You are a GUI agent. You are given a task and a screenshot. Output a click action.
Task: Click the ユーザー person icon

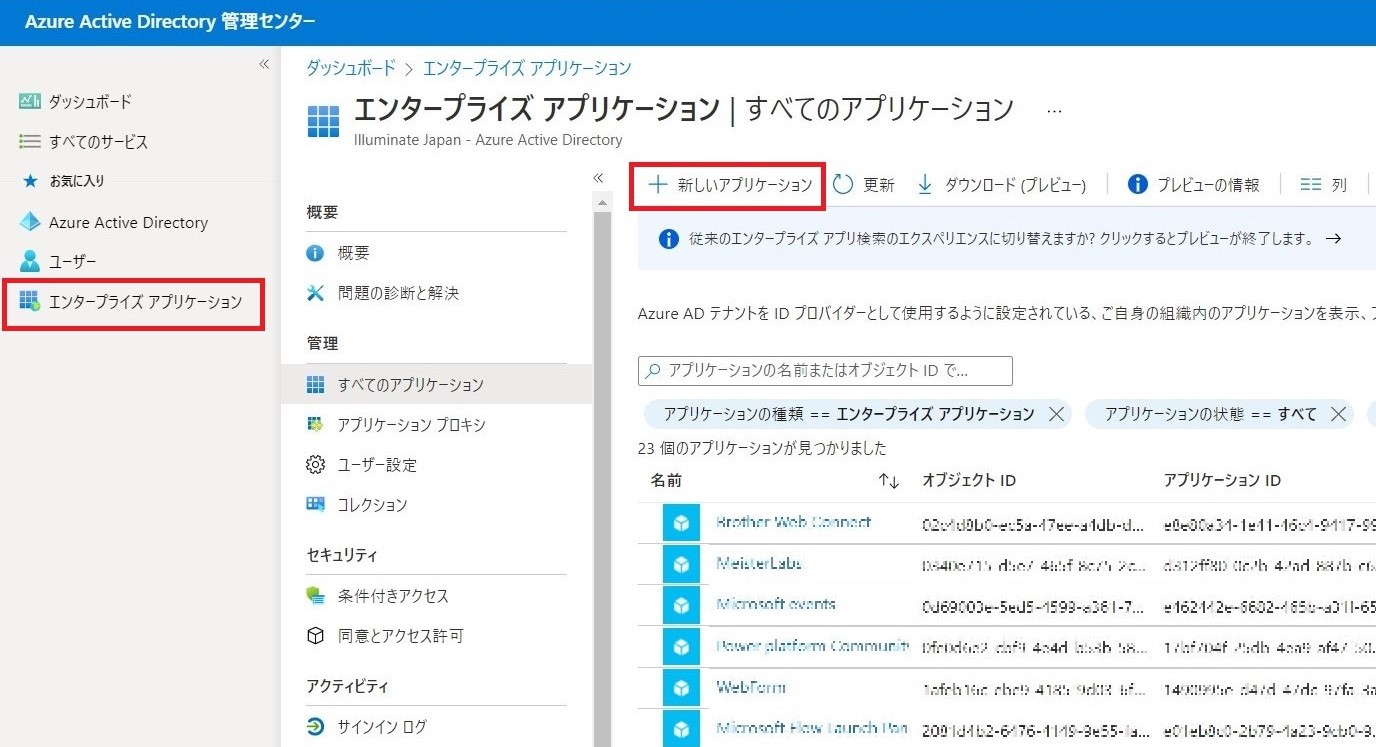[x=30, y=262]
